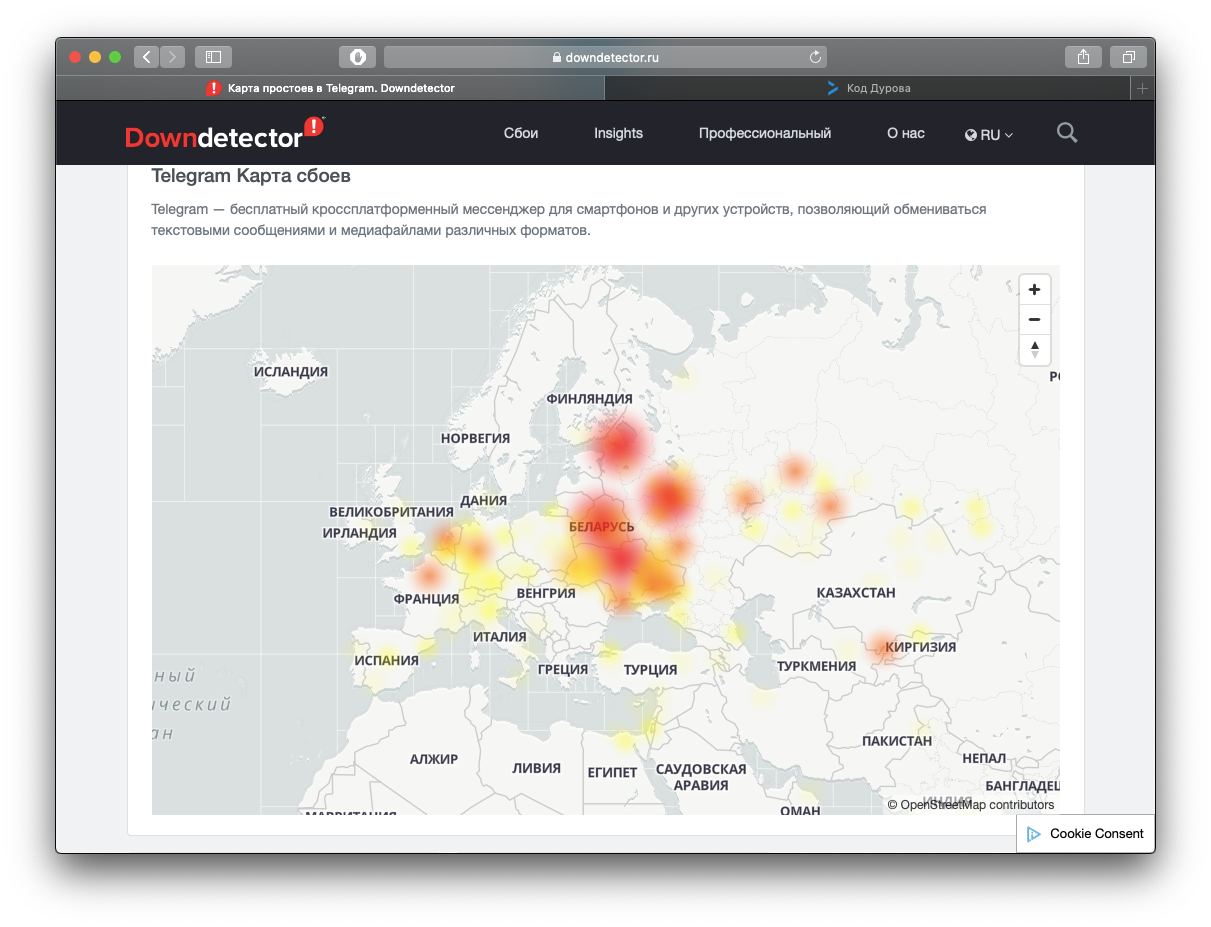The width and height of the screenshot is (1211, 927).
Task: Click the ФРАНЦИЯ label on the map
Action: (x=426, y=598)
